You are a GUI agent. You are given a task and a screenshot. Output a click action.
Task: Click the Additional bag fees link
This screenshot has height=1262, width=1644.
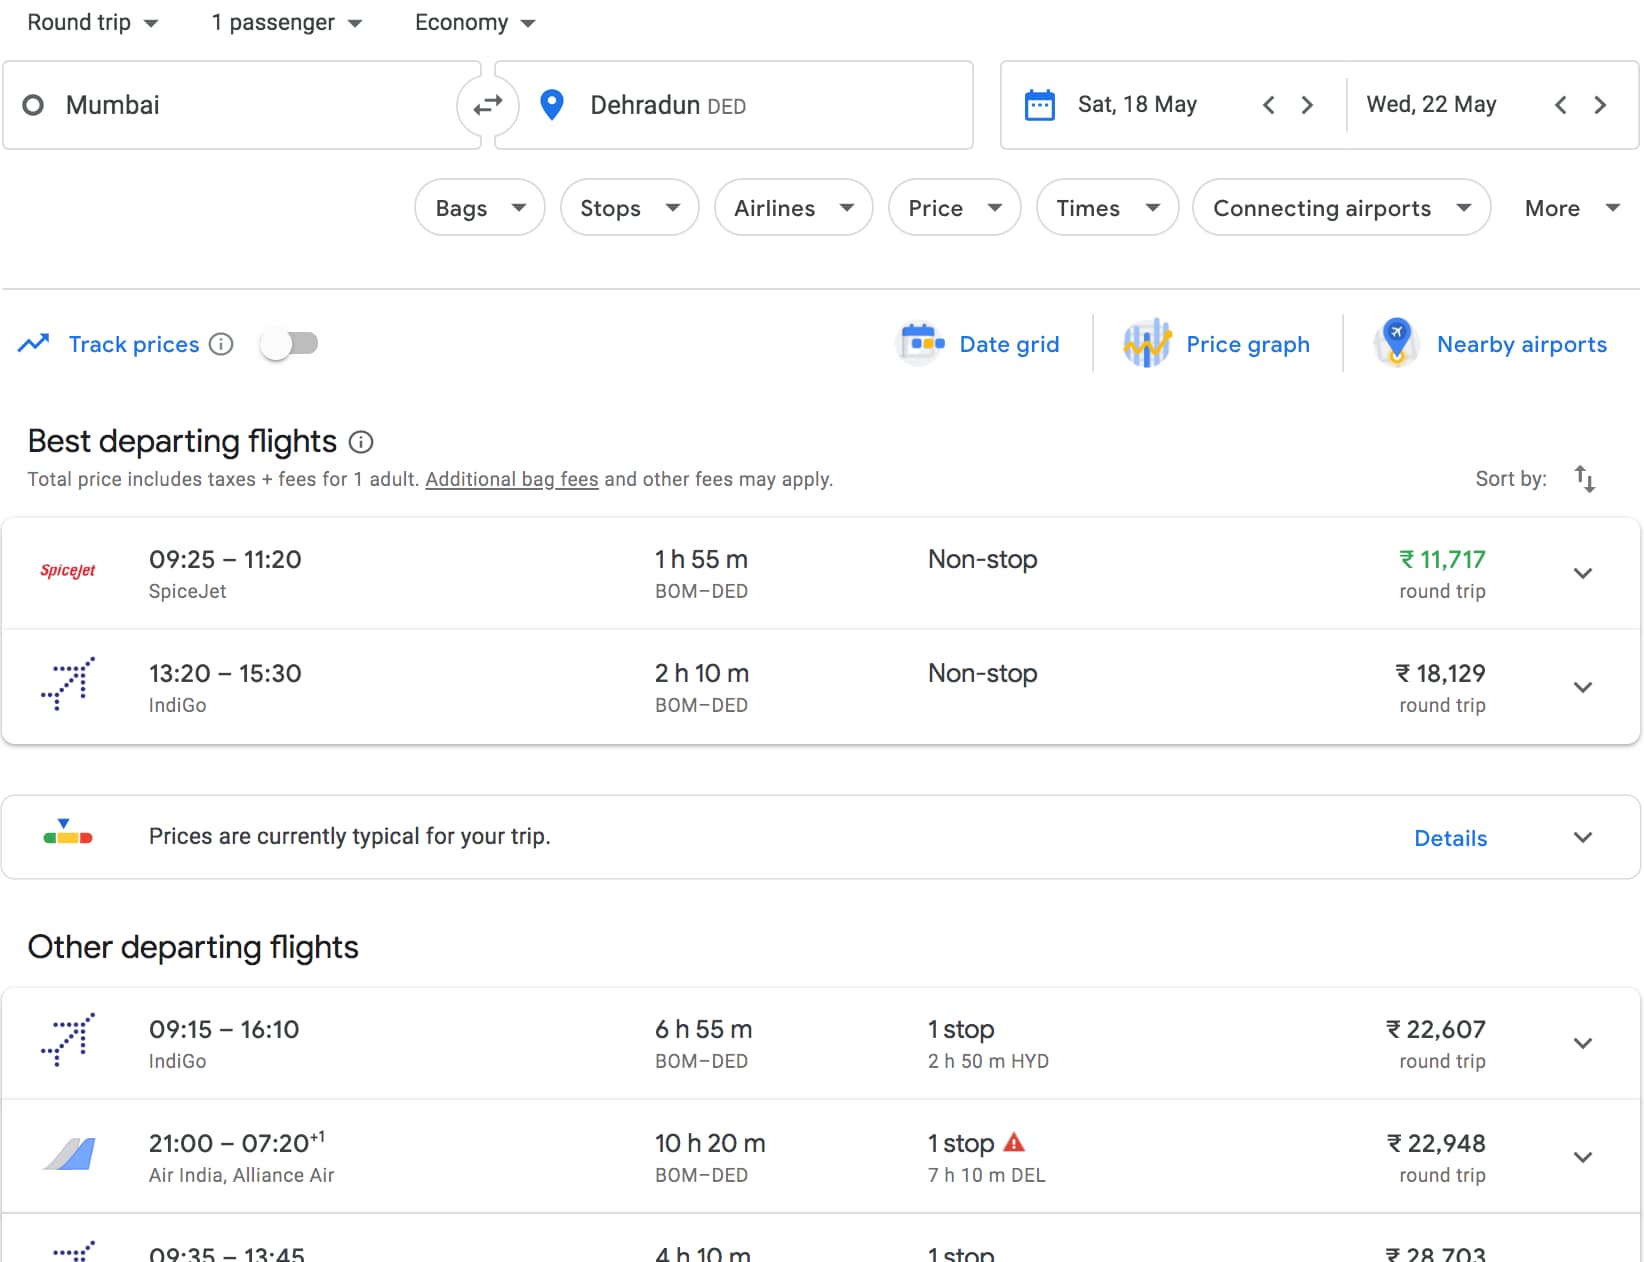(x=511, y=479)
